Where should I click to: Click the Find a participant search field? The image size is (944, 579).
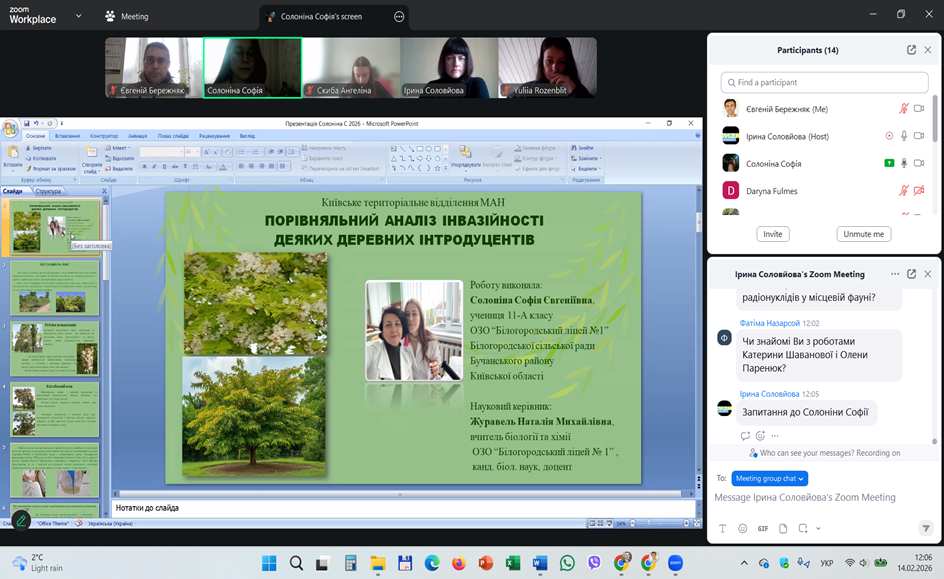point(824,82)
